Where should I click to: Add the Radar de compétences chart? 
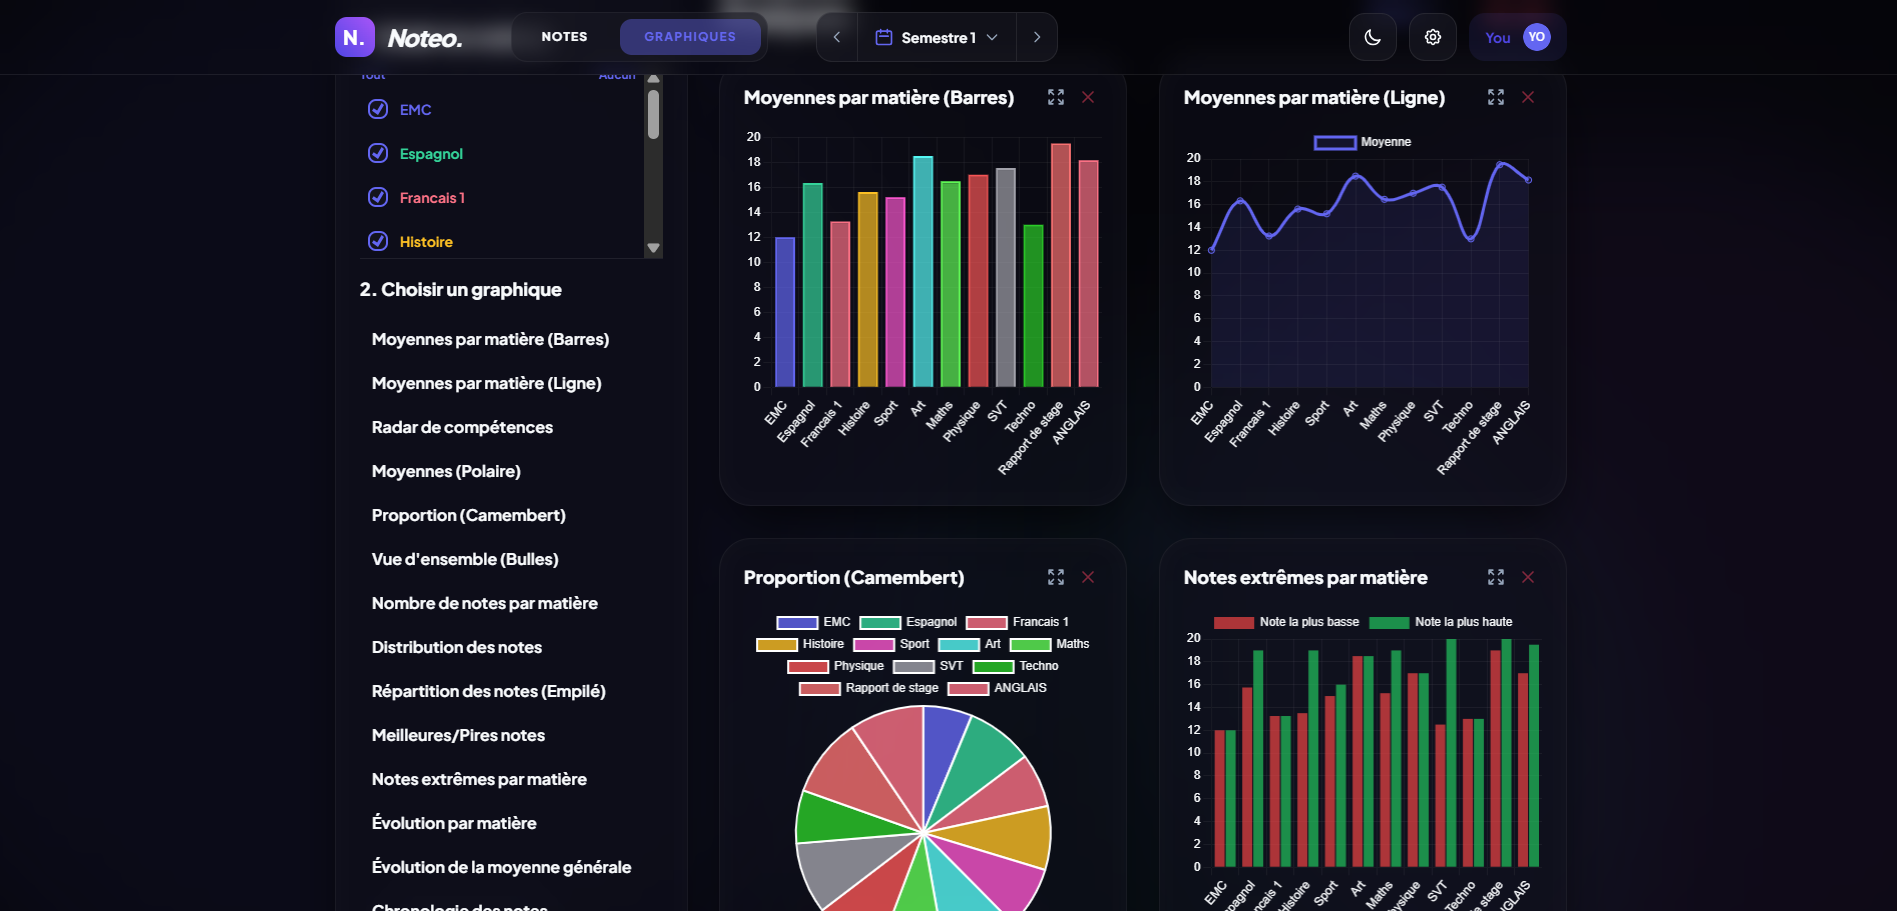tap(462, 427)
